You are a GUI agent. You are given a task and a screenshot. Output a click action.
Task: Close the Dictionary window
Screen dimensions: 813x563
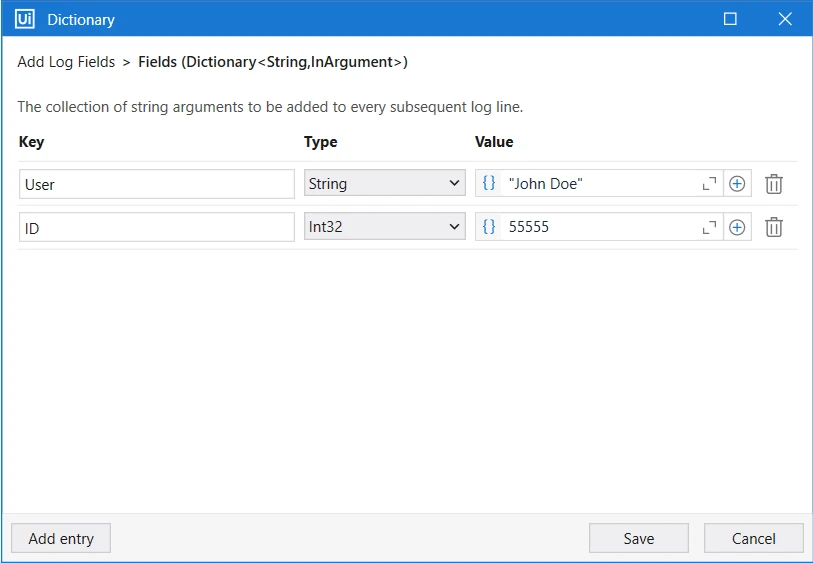tap(785, 19)
